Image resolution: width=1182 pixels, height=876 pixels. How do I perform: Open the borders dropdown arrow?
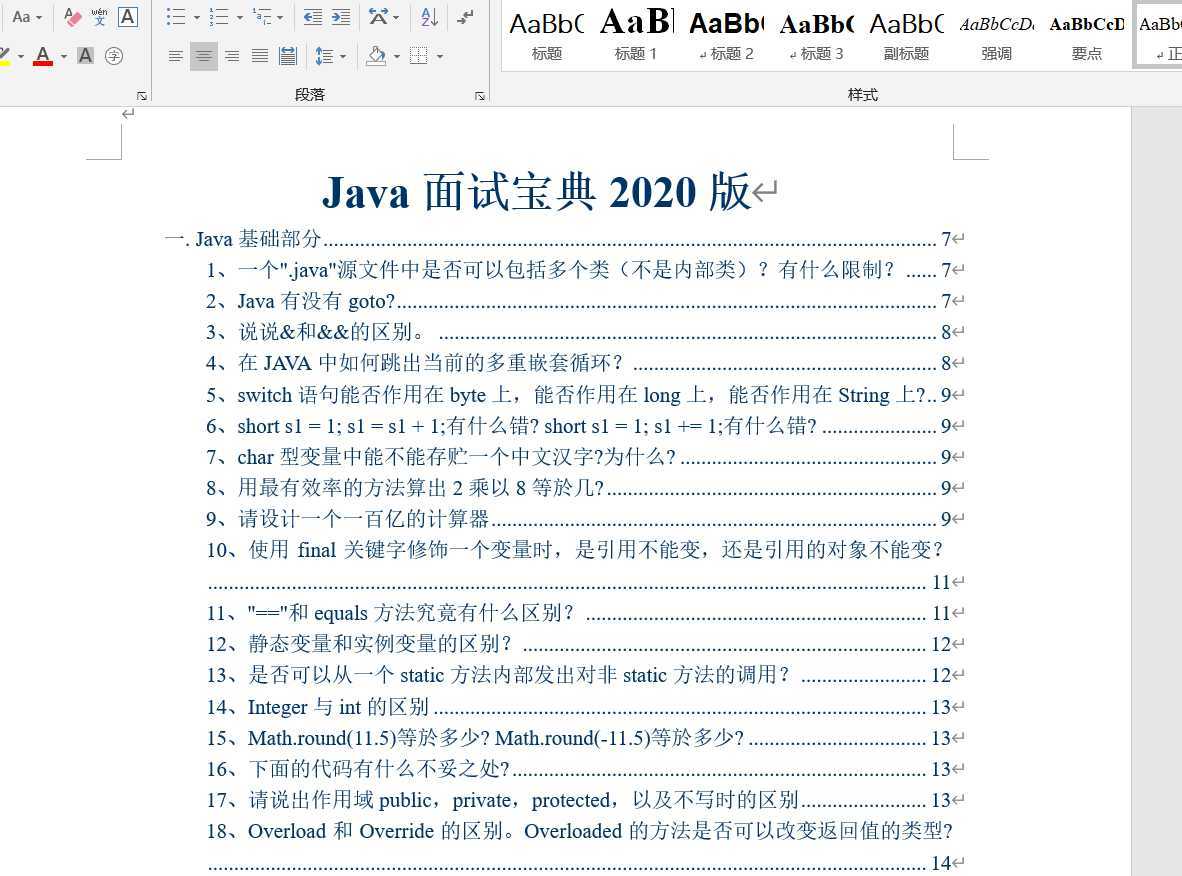click(439, 56)
